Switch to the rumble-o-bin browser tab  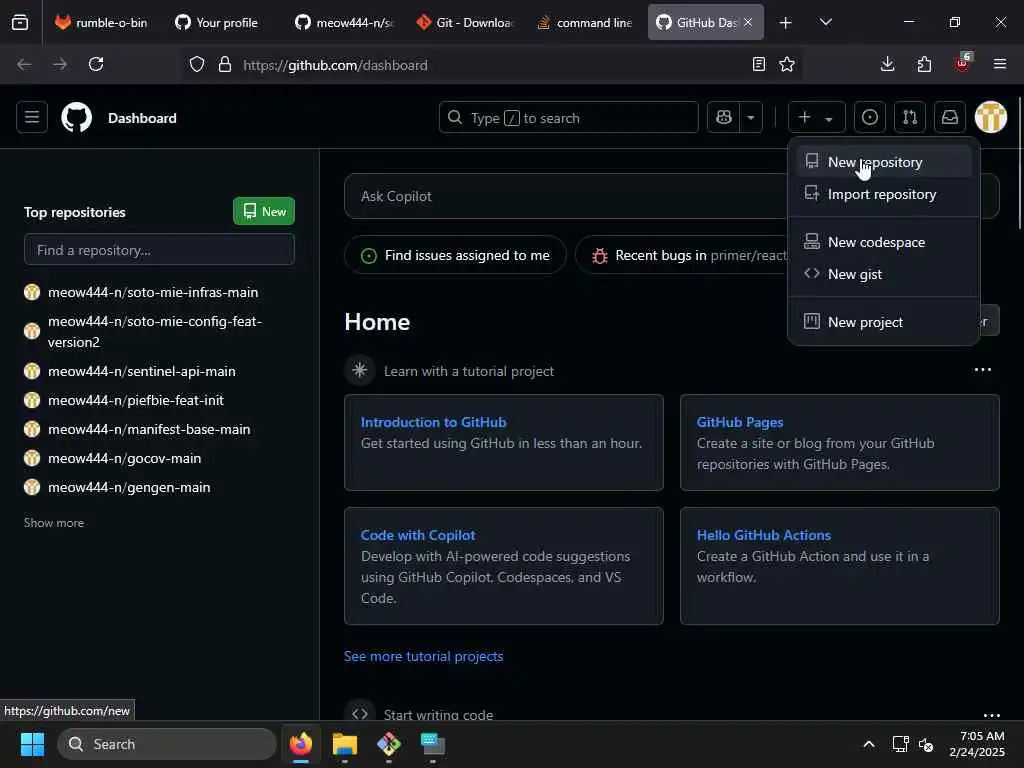tap(101, 22)
